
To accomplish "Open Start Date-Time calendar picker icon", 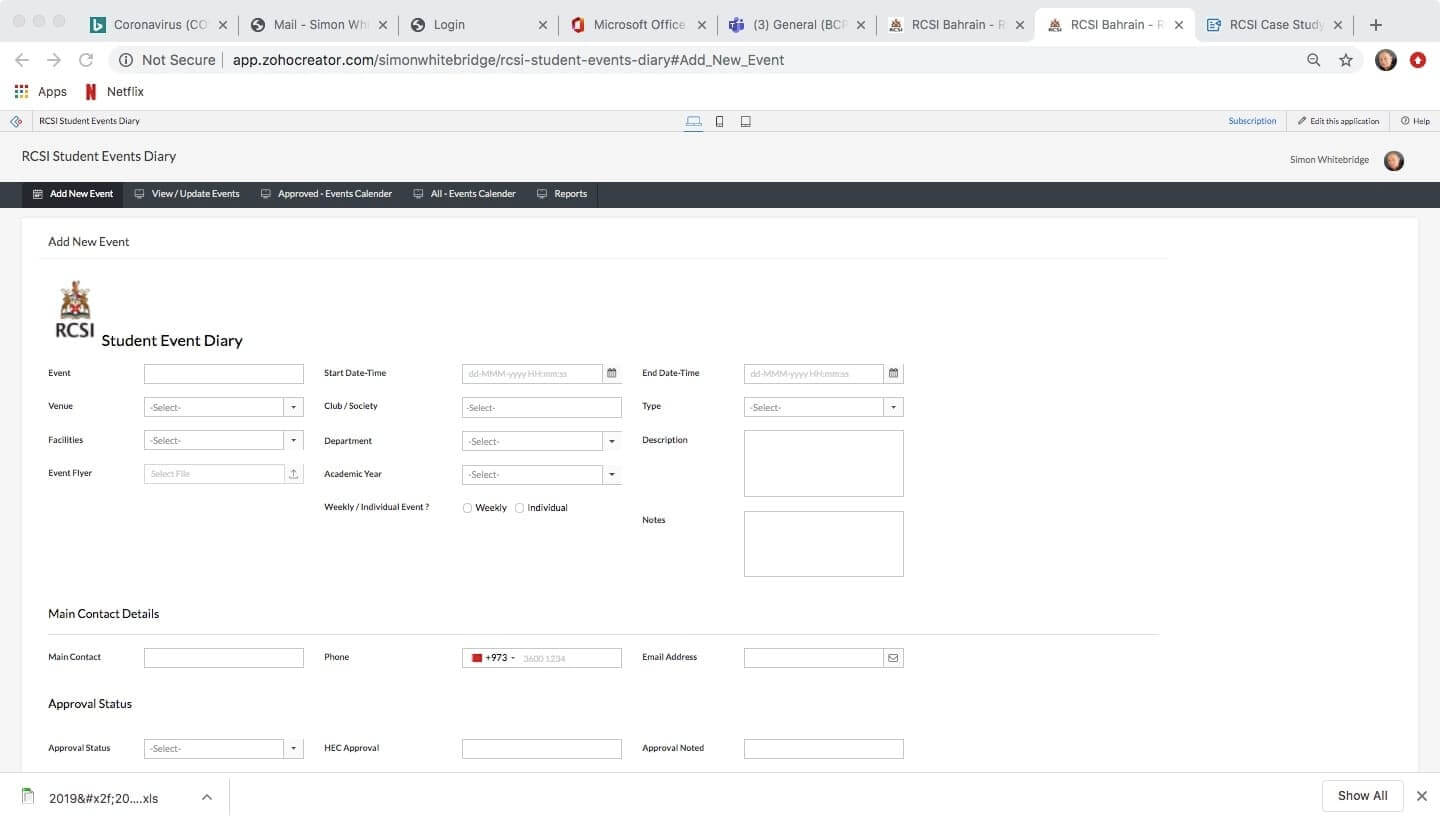I will pos(612,373).
